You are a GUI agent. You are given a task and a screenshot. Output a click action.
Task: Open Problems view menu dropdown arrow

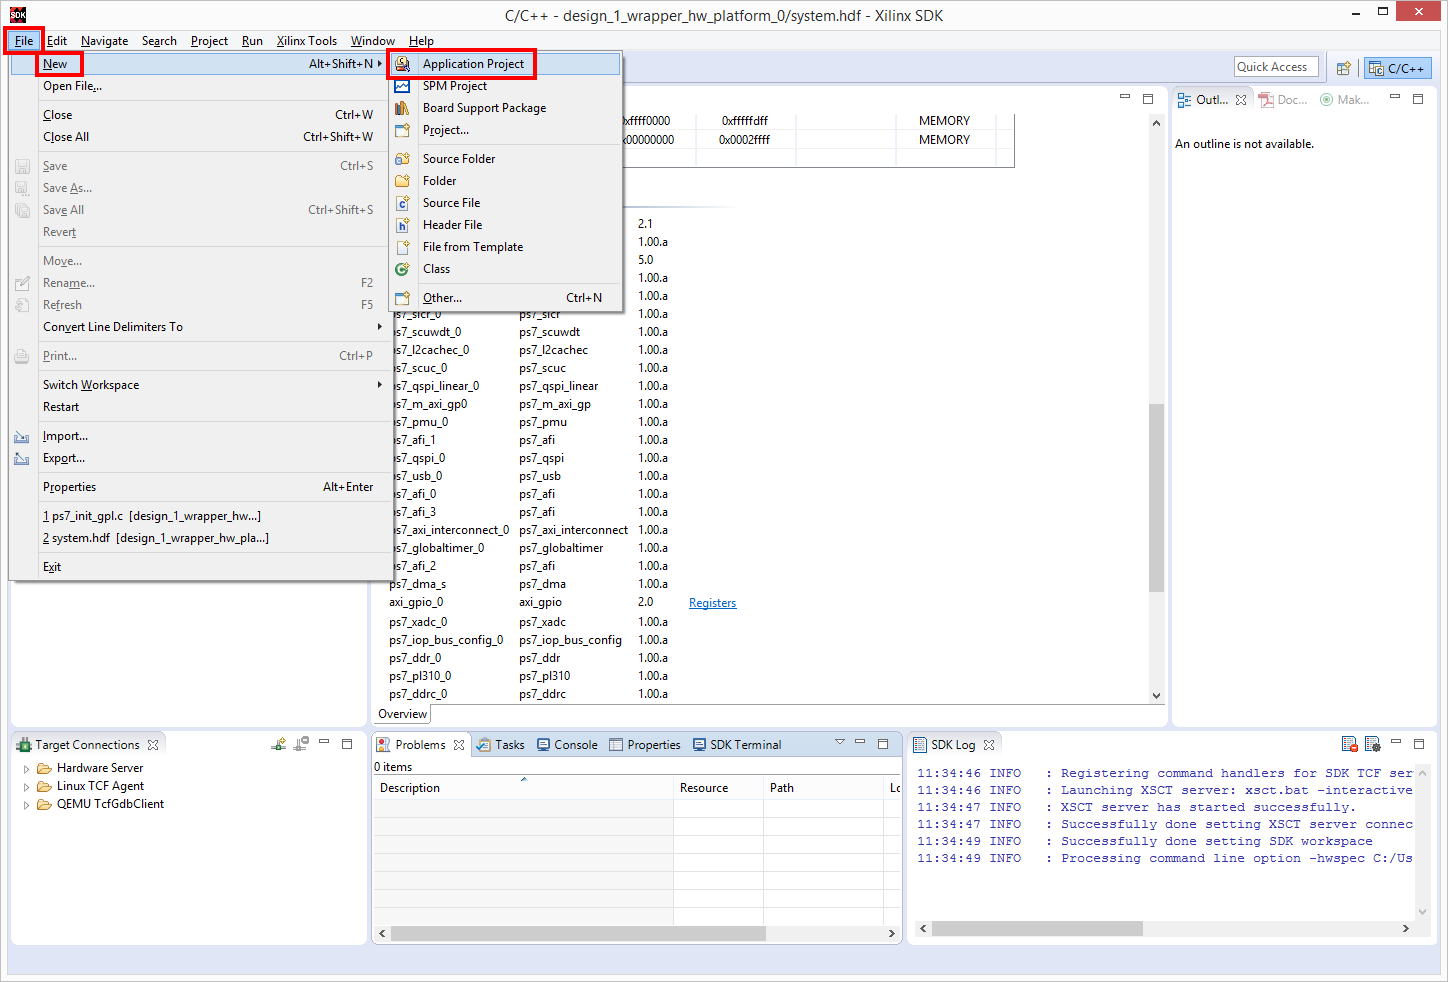840,742
